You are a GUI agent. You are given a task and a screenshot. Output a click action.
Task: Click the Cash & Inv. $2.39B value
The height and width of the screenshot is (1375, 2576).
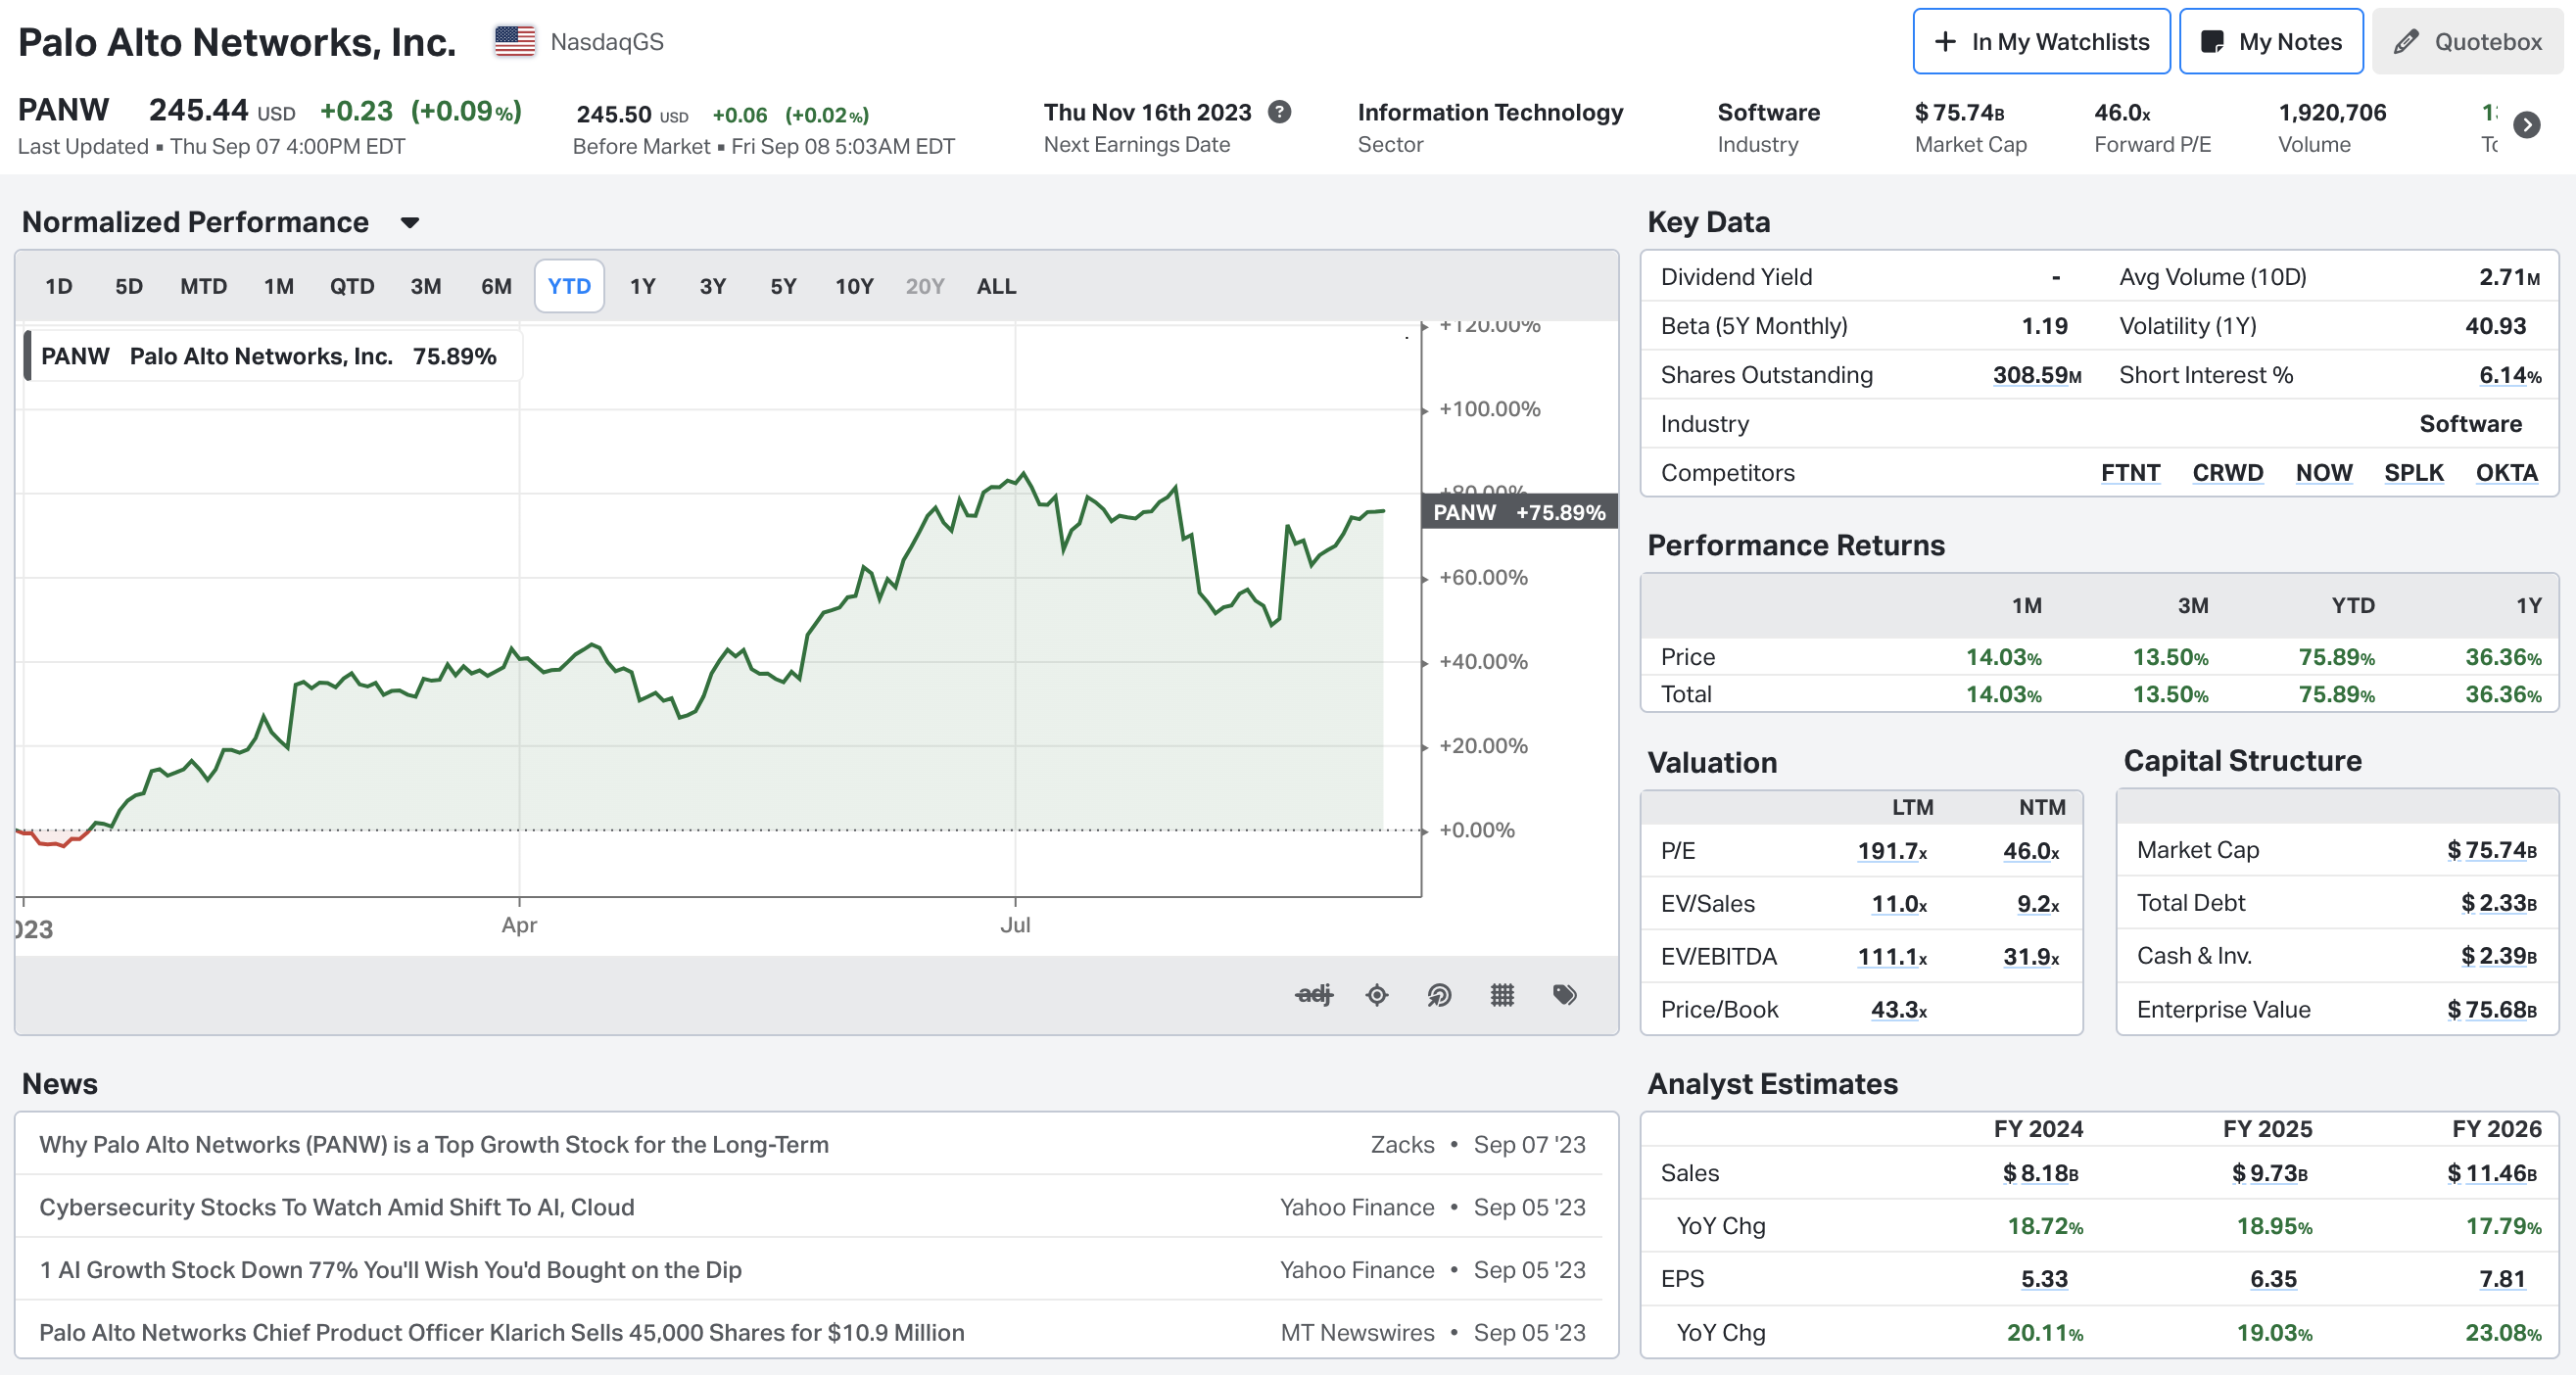point(2499,956)
